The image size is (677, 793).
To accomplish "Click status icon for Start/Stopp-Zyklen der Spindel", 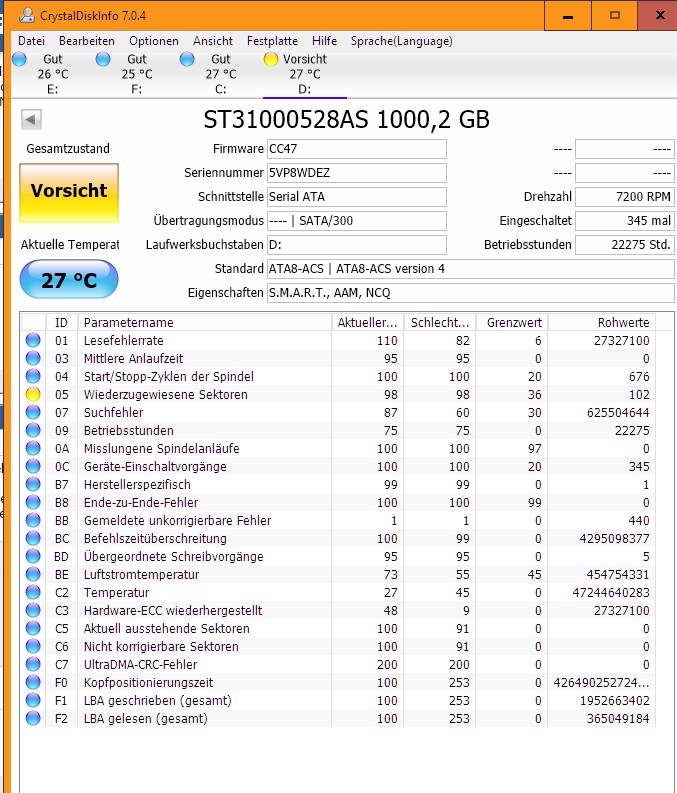I will pyautogui.click(x=33, y=376).
